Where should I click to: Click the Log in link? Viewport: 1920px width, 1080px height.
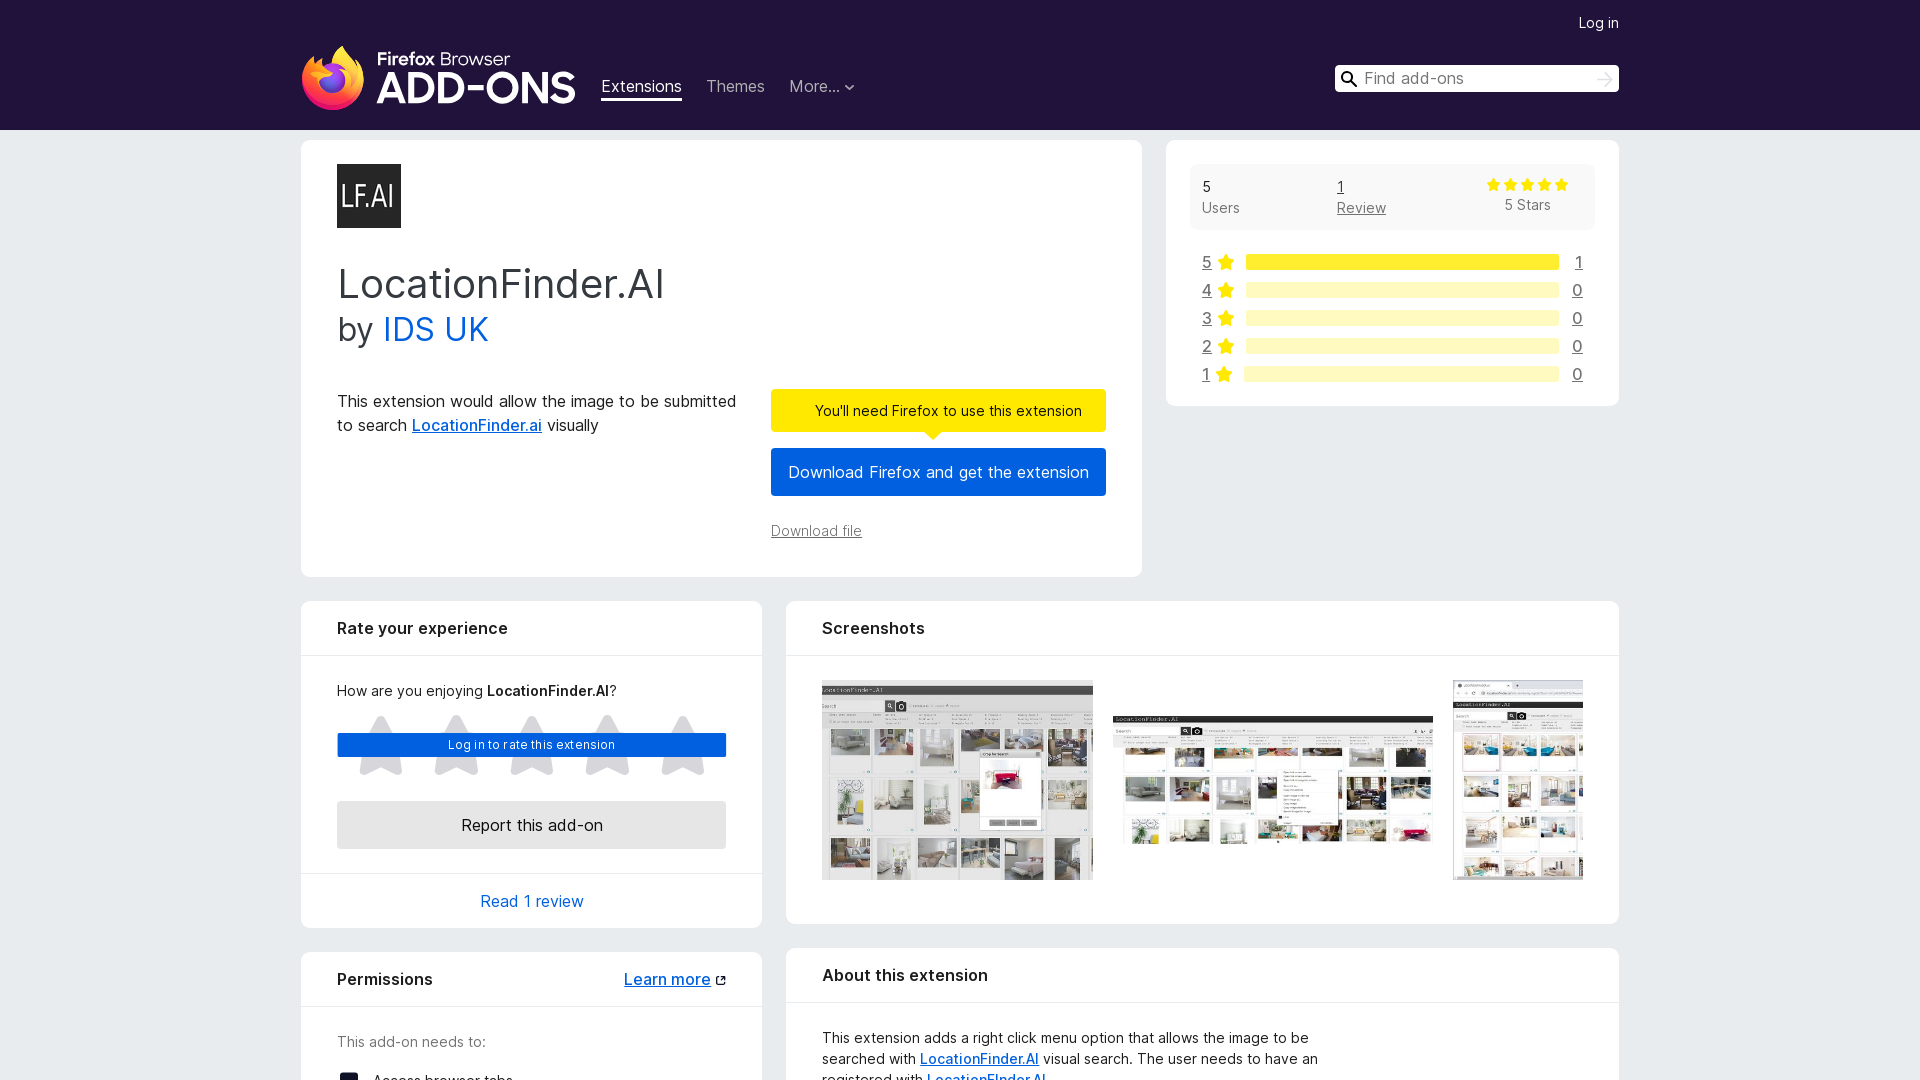pos(1598,23)
